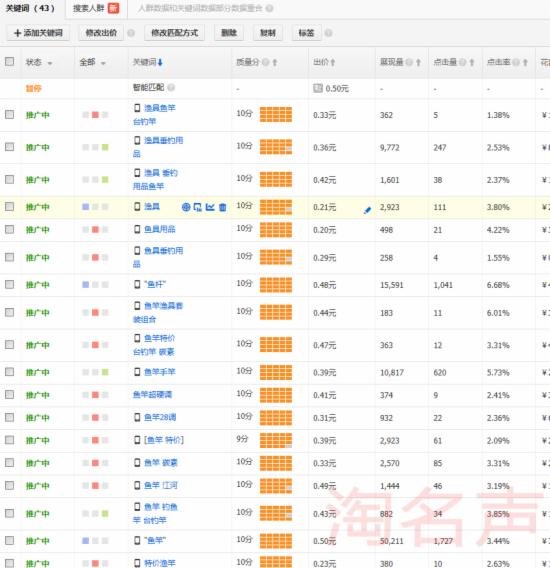Click the help icon after the top tab hint text
Screen dimensions: 550x568
tap(270, 8)
